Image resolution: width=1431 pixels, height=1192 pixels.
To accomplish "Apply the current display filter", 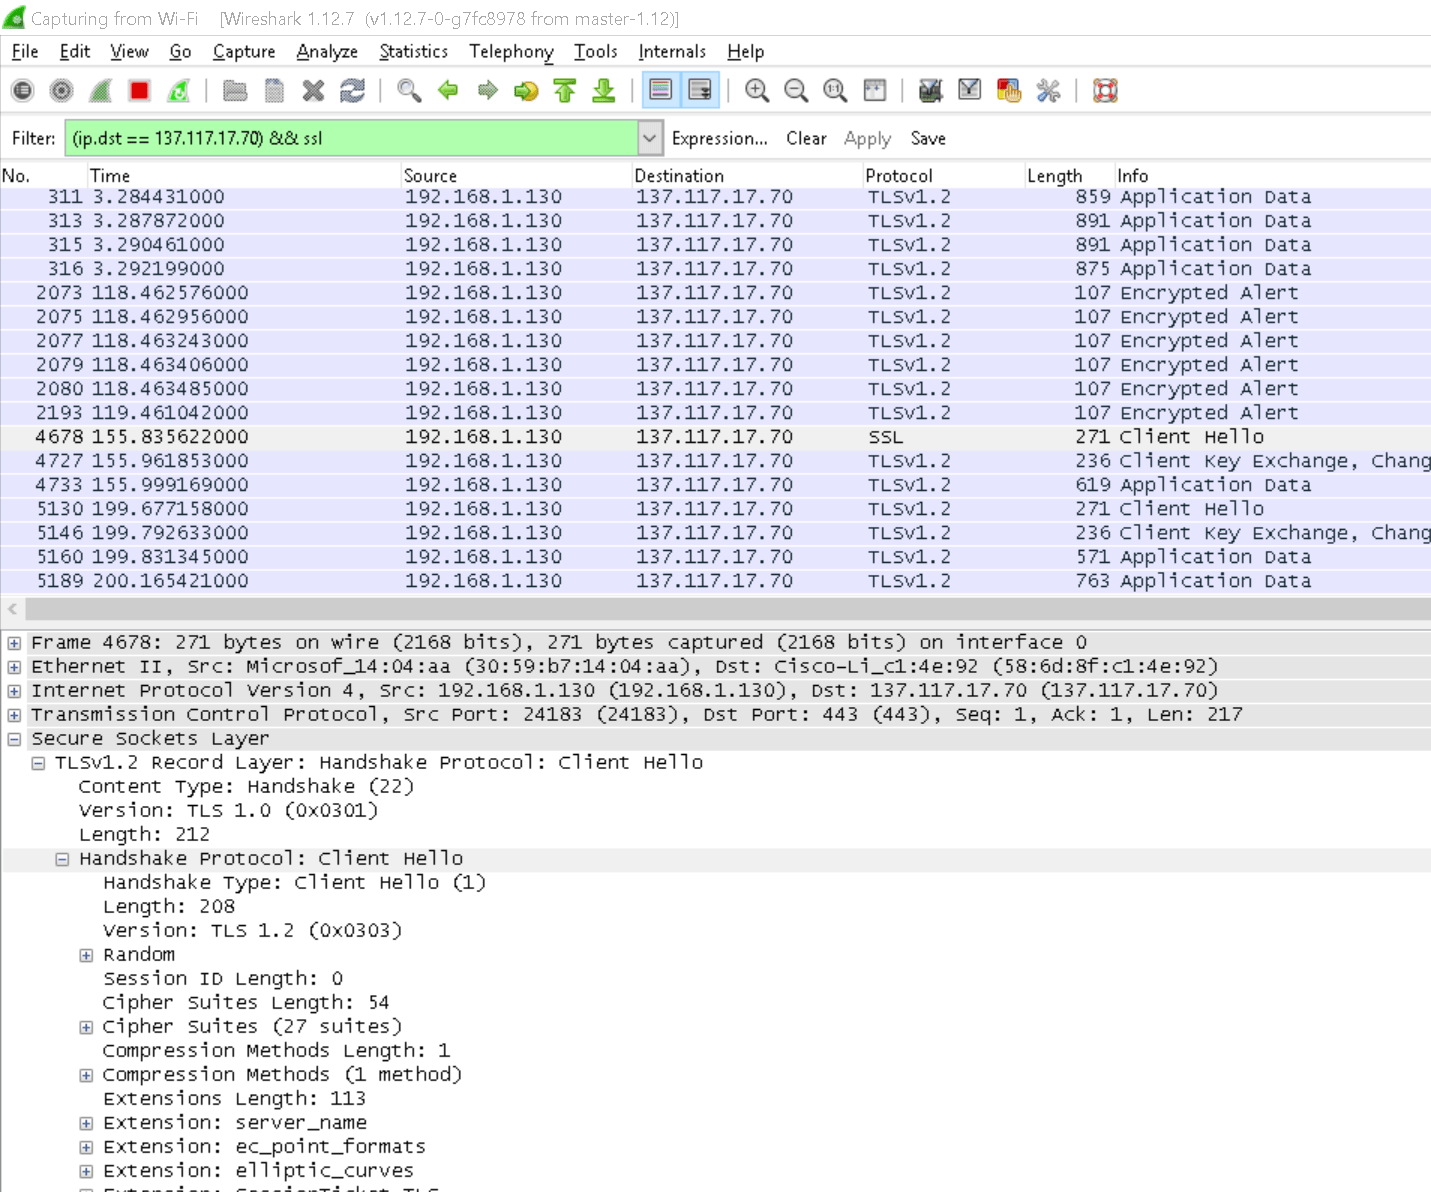I will click(866, 138).
